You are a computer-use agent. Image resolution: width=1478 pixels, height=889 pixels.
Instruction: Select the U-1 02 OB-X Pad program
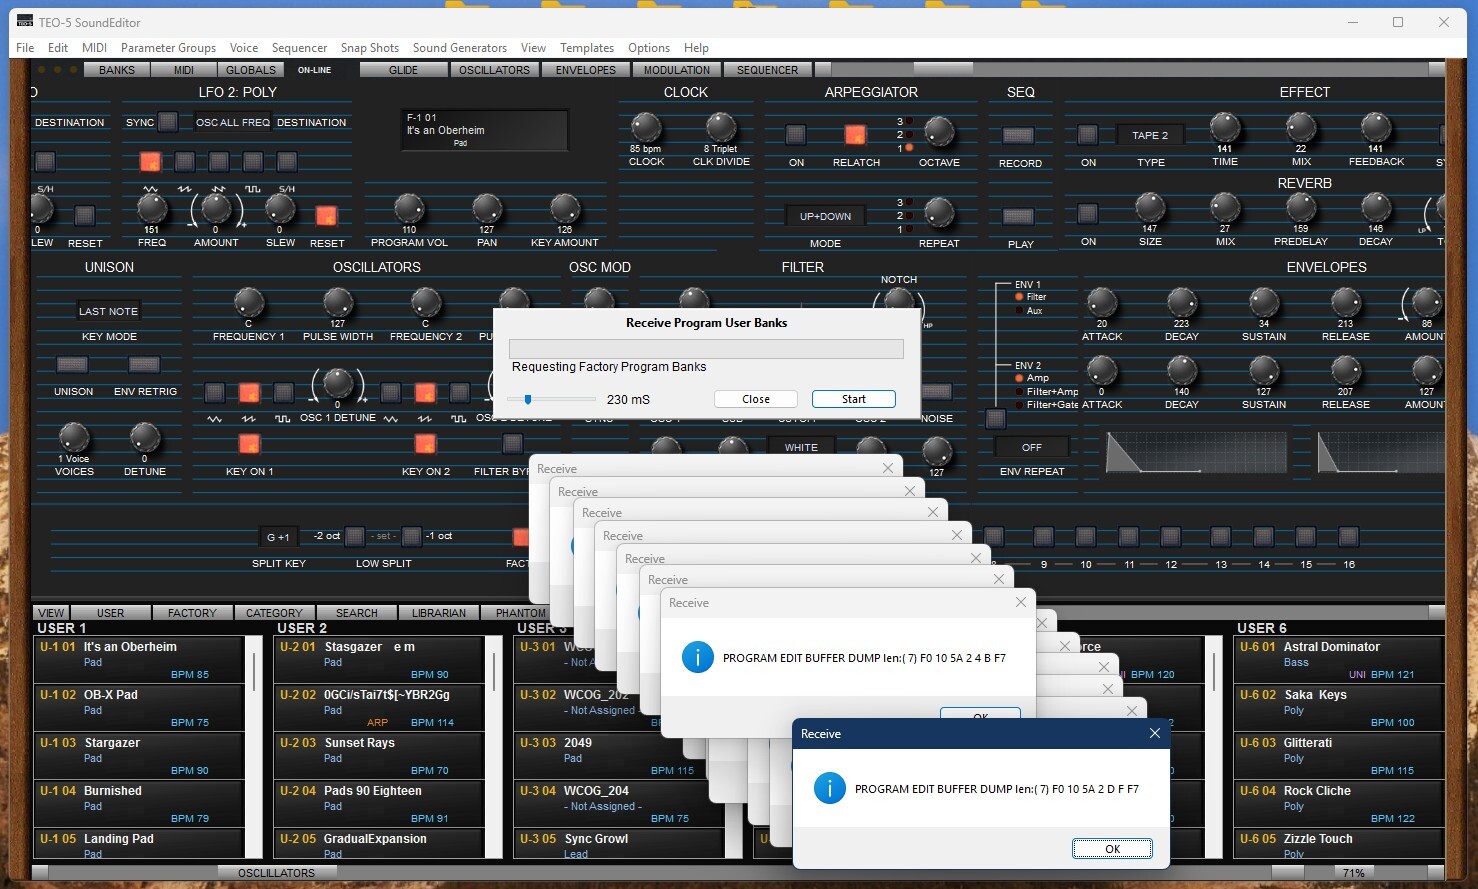[139, 707]
